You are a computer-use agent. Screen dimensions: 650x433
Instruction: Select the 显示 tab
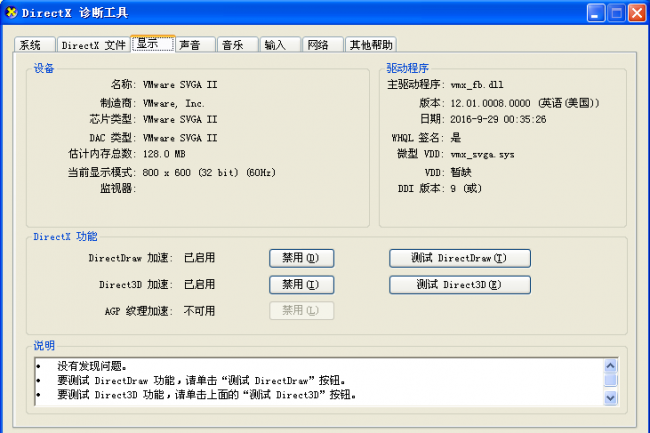click(x=153, y=44)
